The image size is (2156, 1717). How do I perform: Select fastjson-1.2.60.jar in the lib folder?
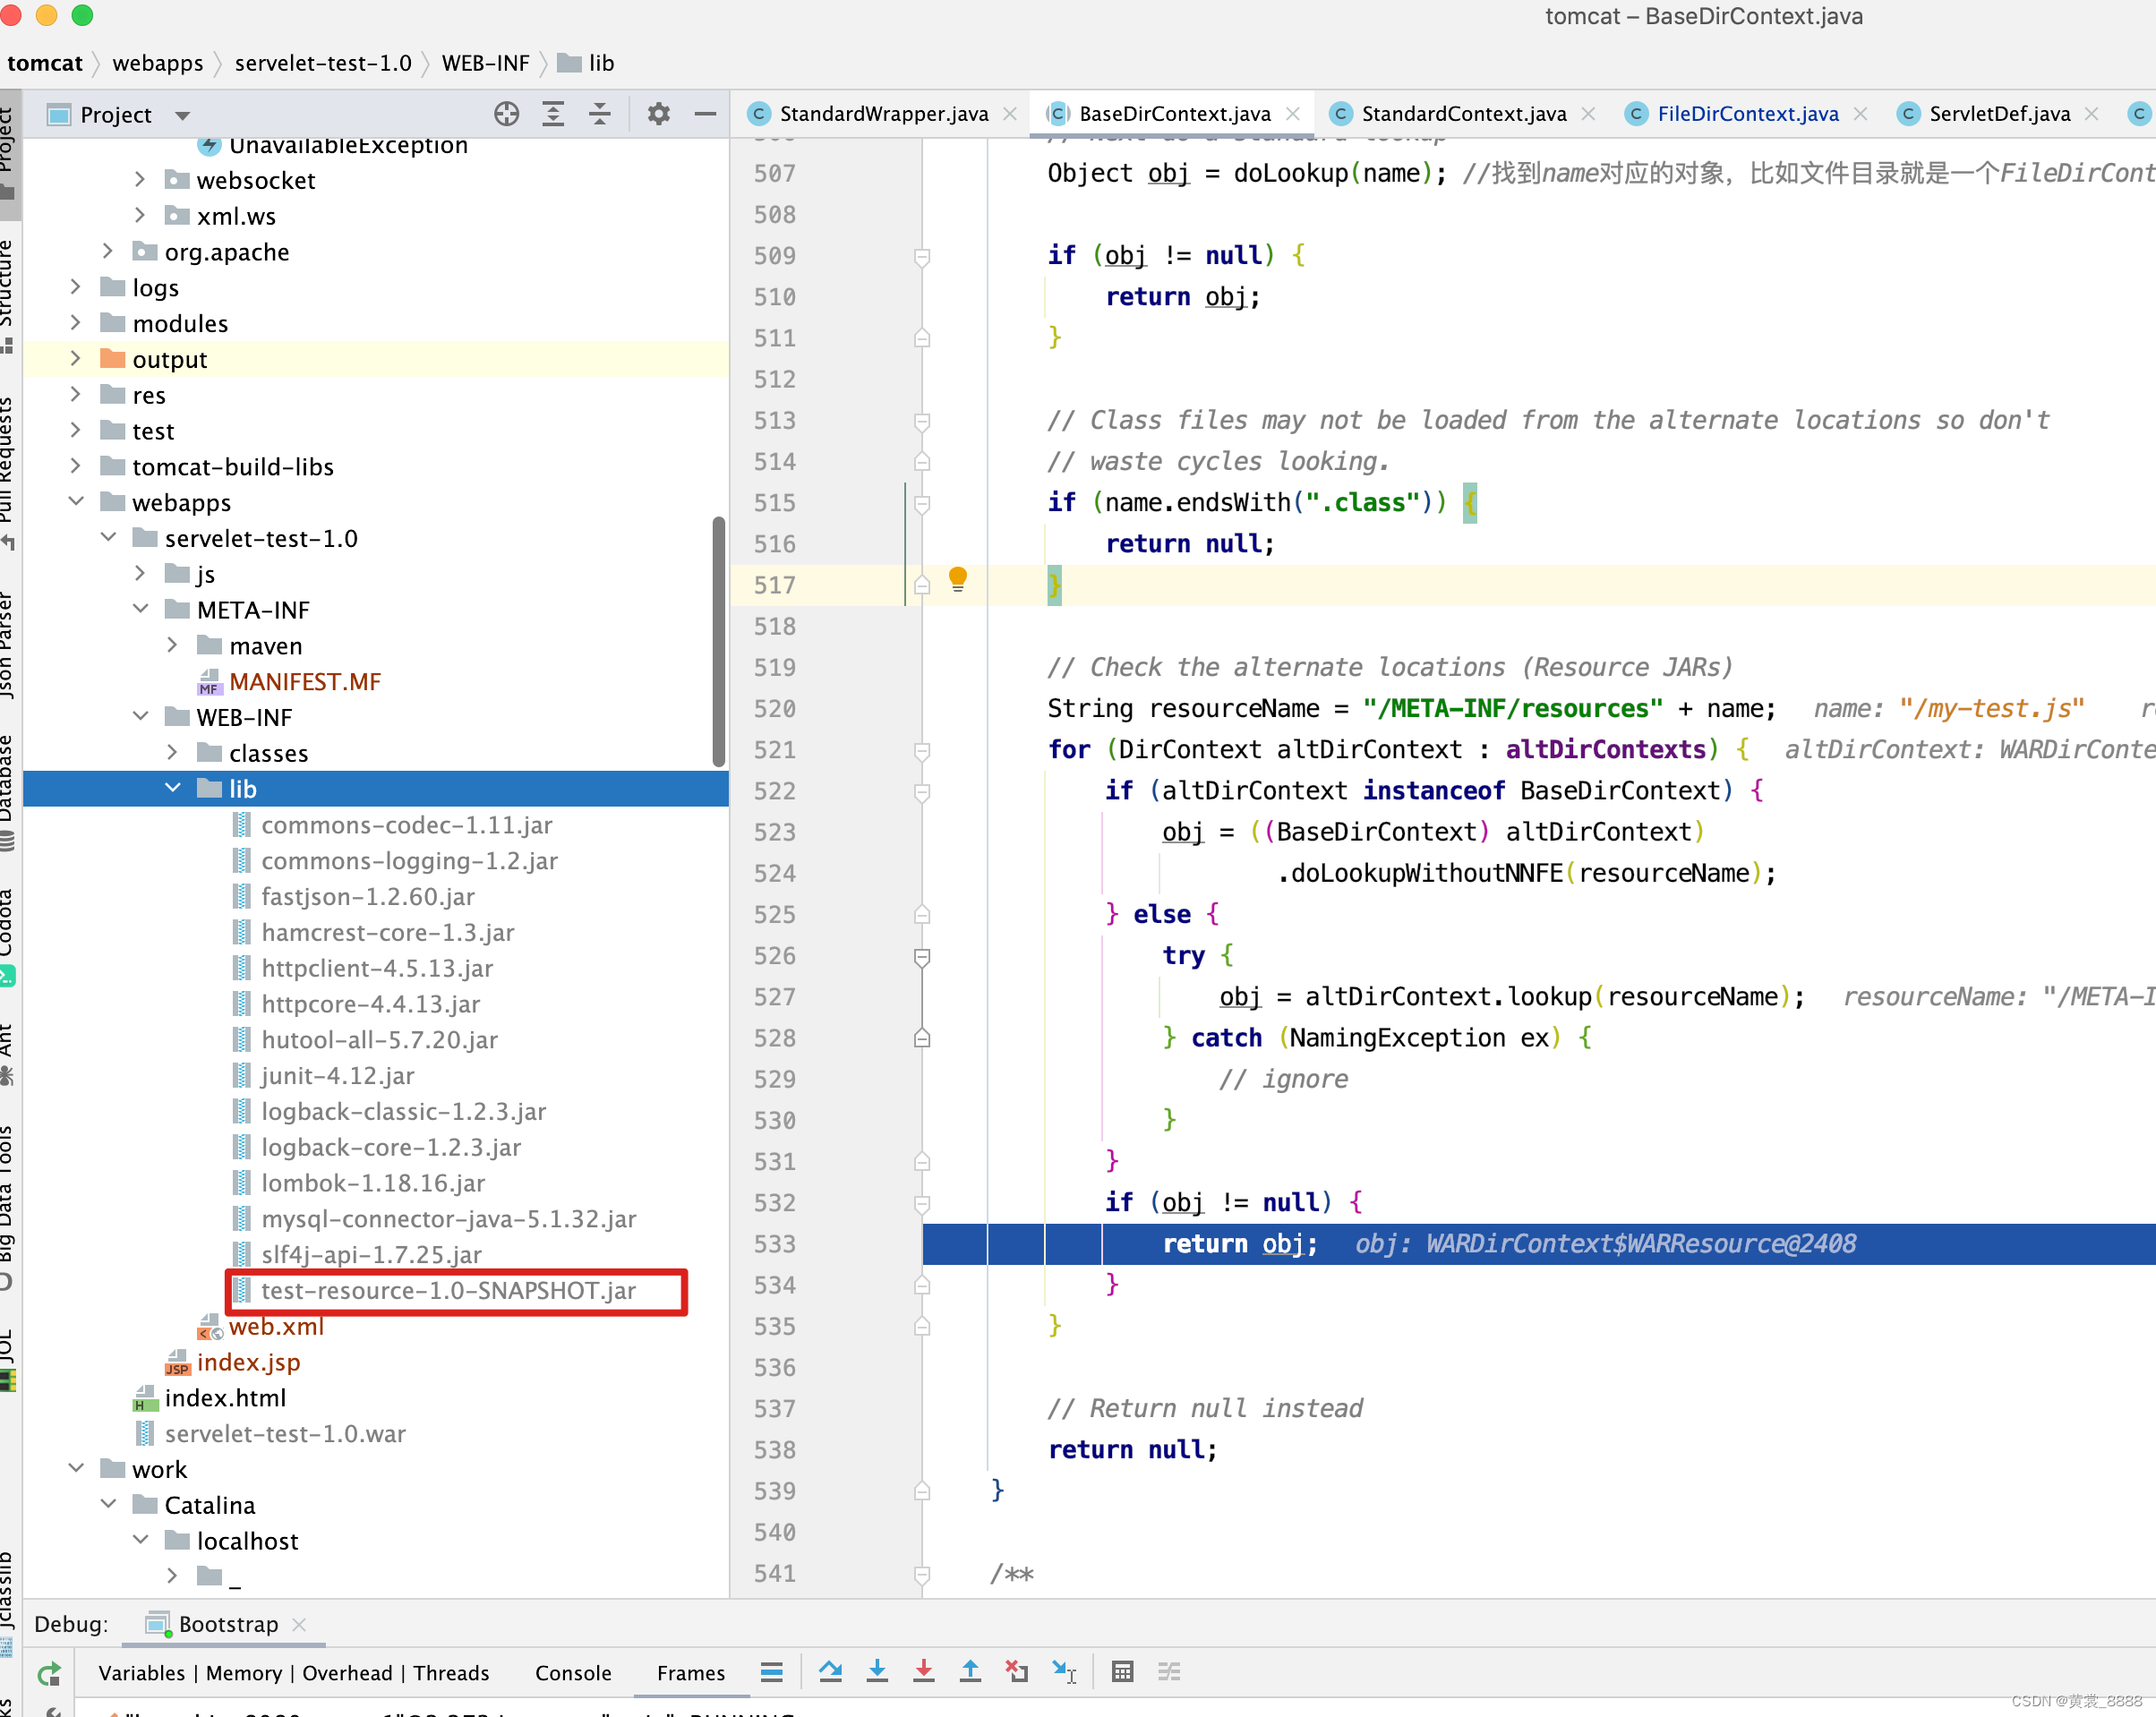367,897
